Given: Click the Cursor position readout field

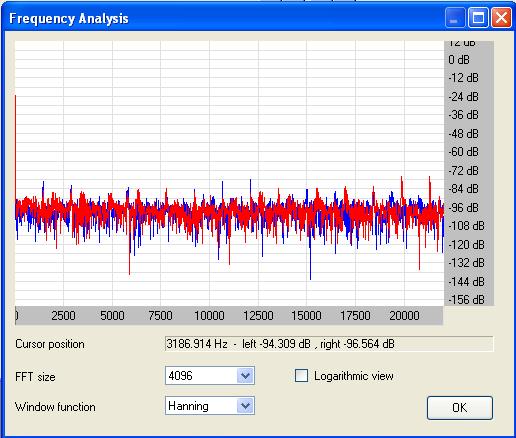Looking at the screenshot, I should 329,344.
